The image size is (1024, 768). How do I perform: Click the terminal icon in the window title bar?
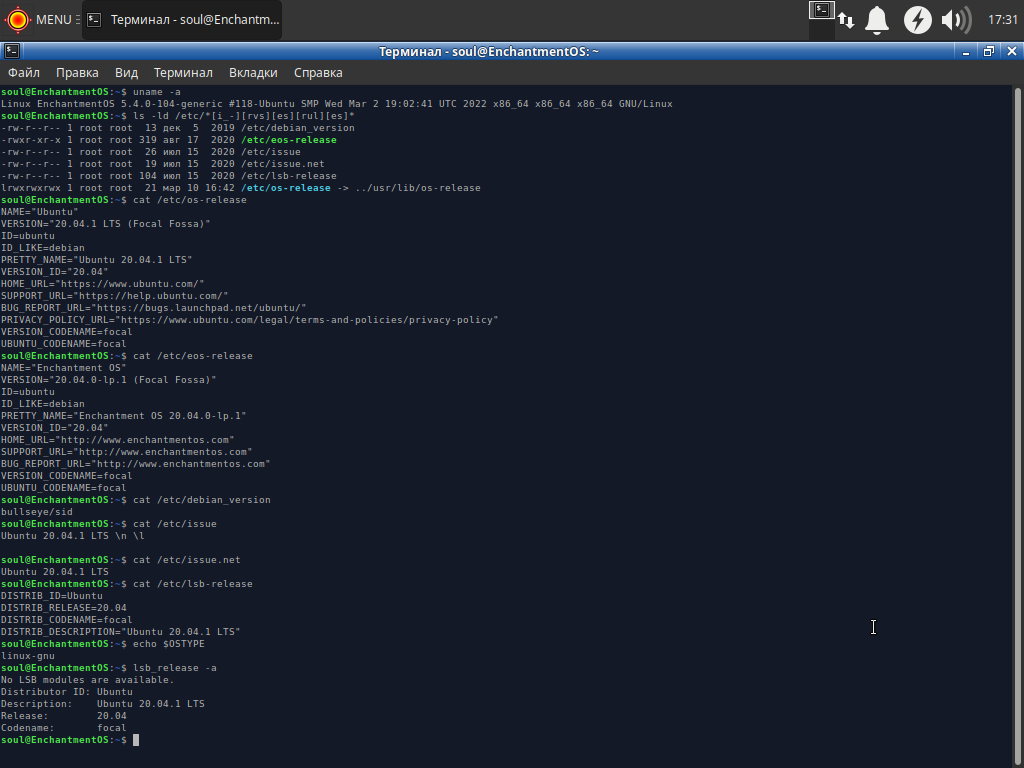[12, 51]
